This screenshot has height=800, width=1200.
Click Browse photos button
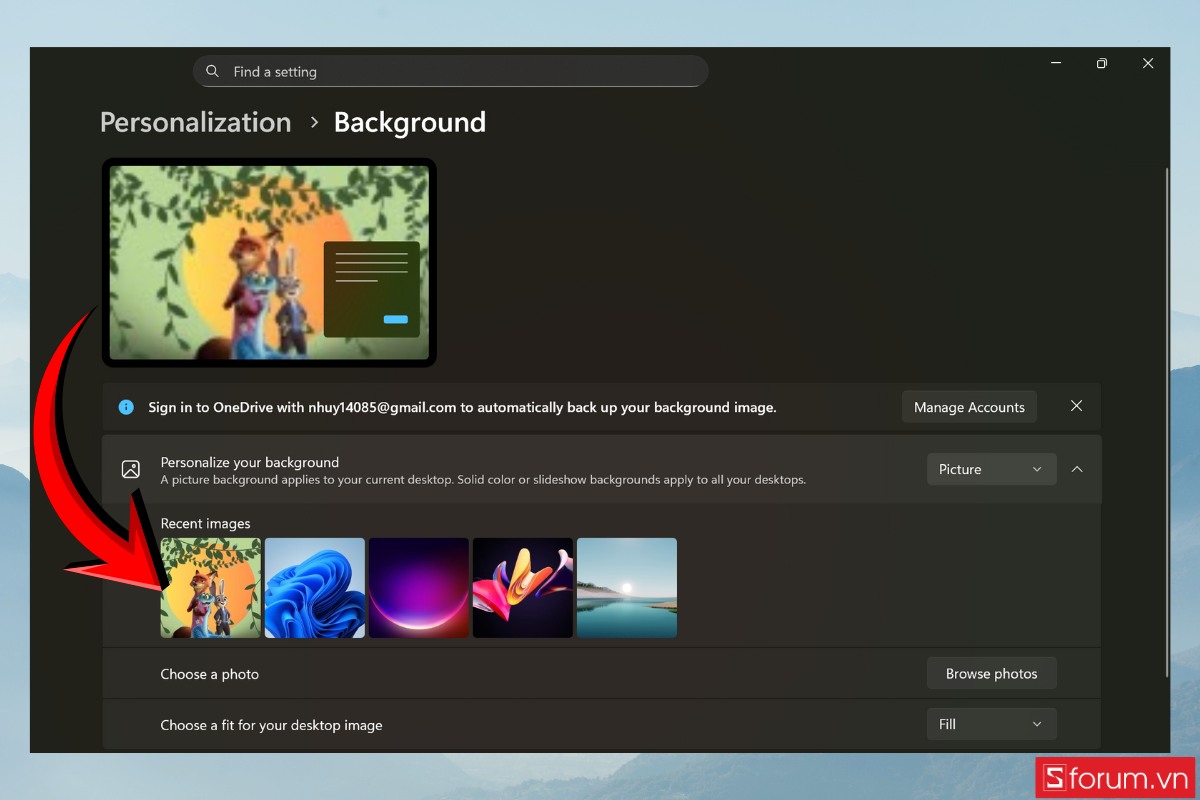[990, 674]
